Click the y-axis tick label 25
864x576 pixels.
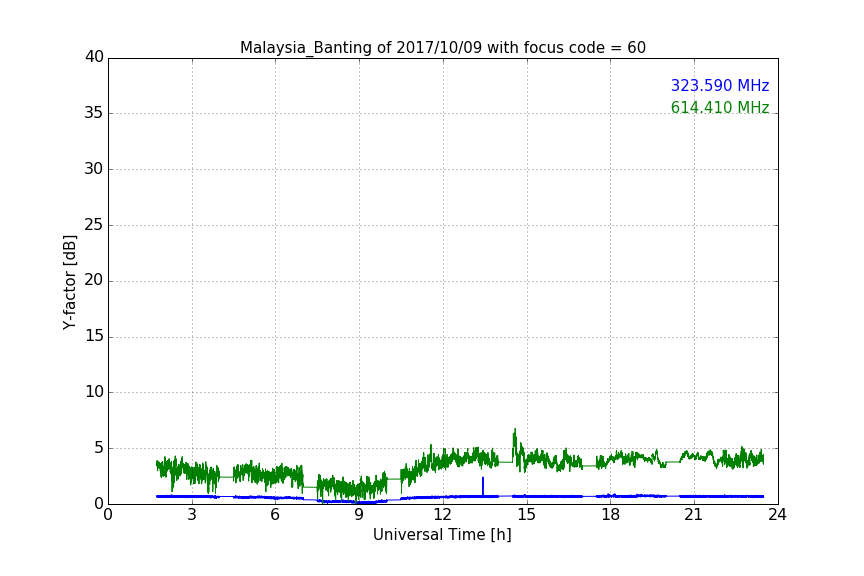click(x=94, y=225)
